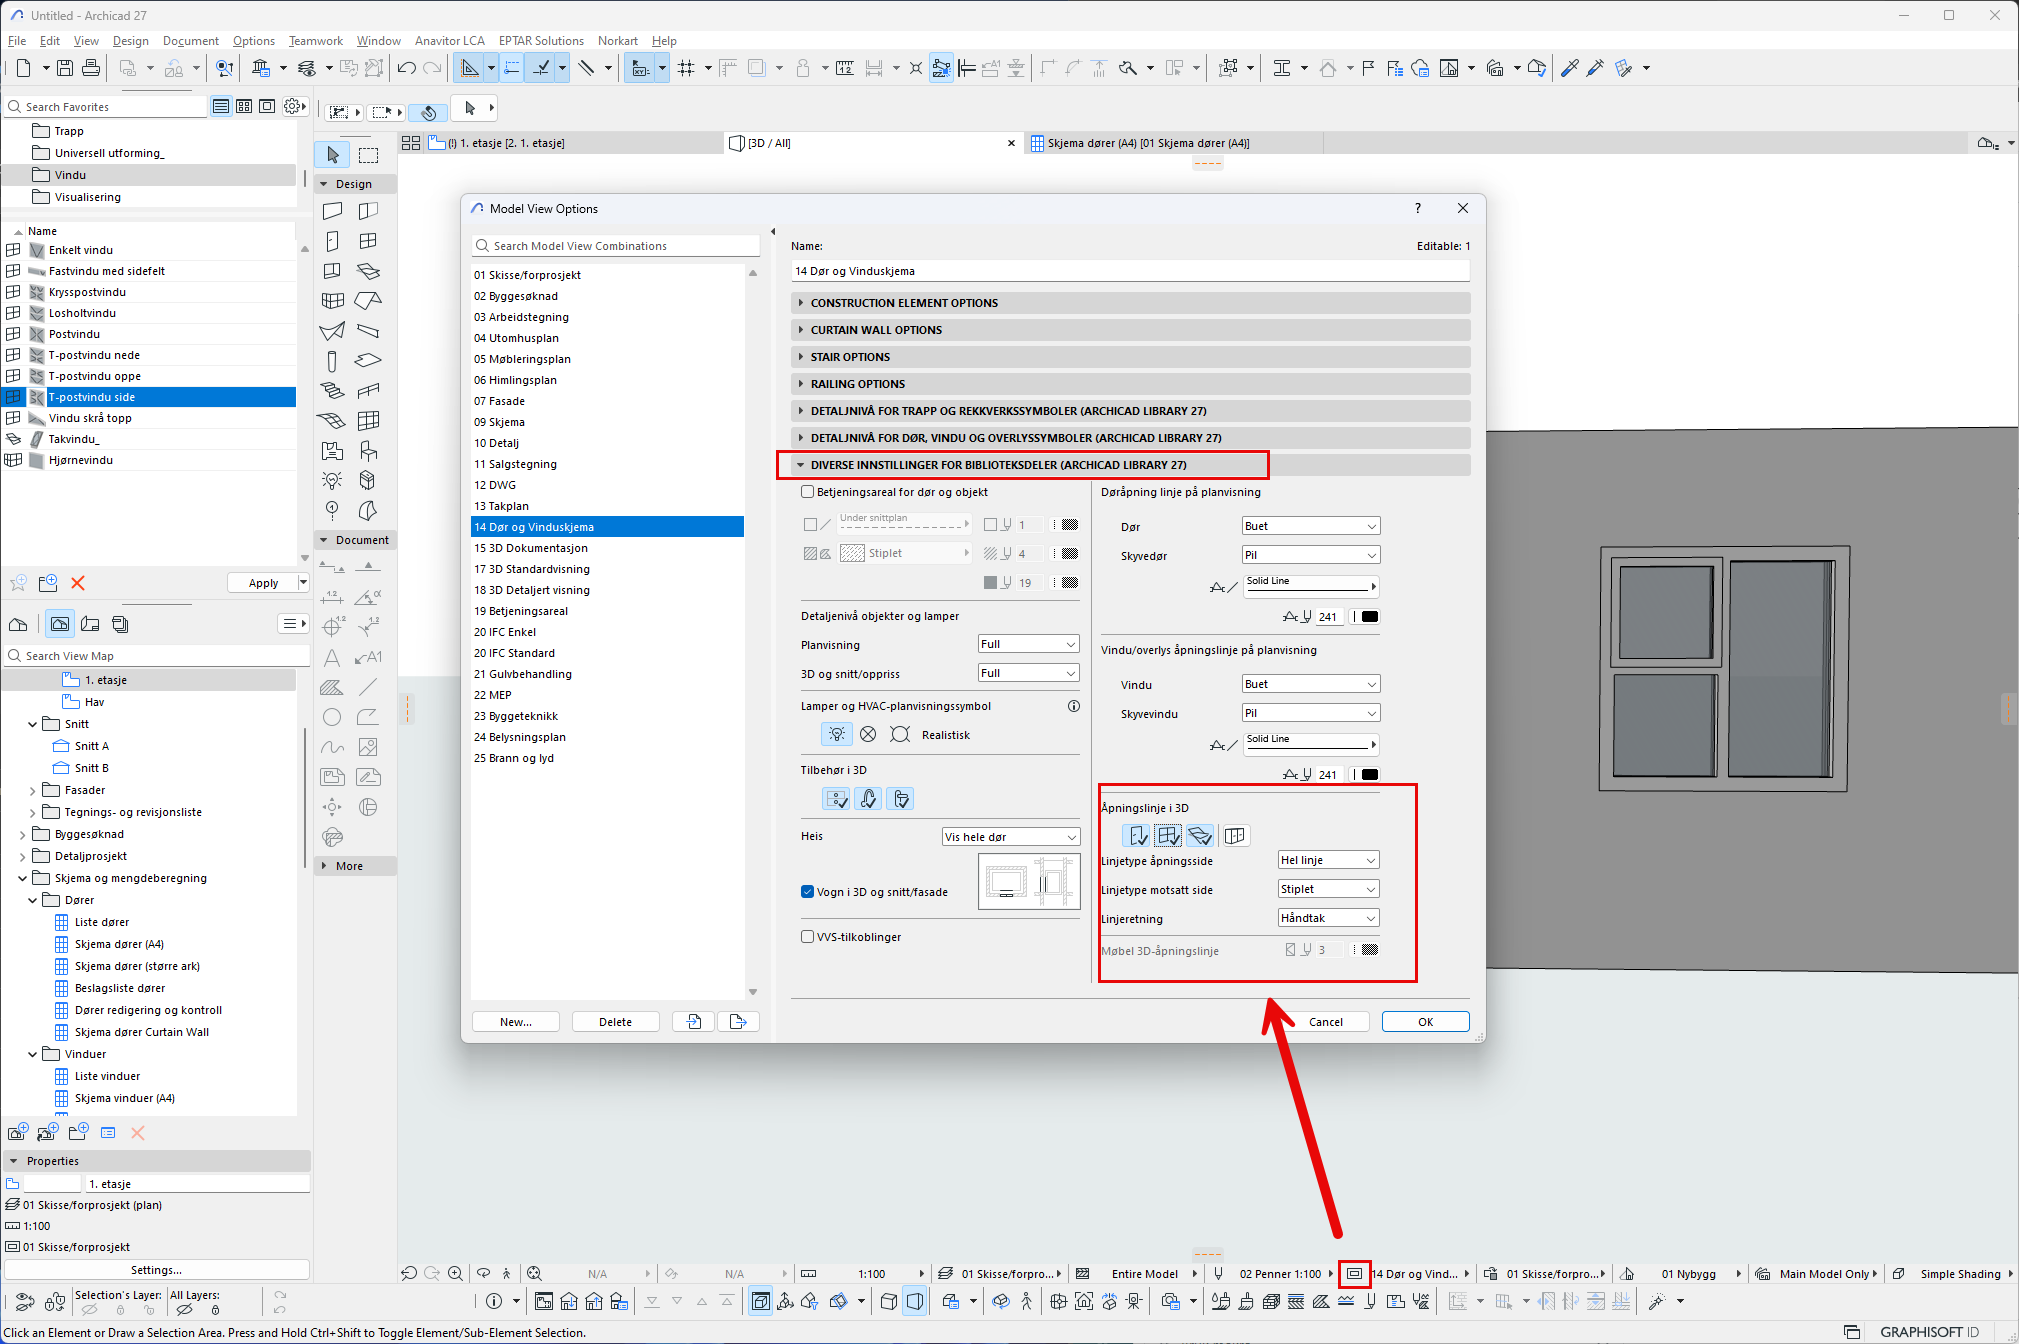Switch to Skjema dører (A4) tab

point(1147,143)
